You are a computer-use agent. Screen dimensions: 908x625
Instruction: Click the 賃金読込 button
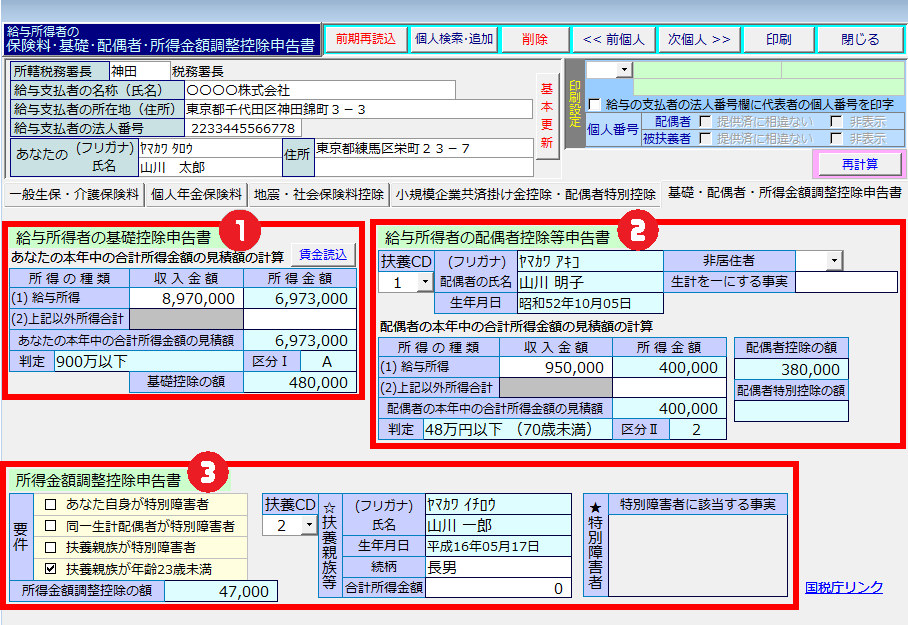[x=323, y=254]
